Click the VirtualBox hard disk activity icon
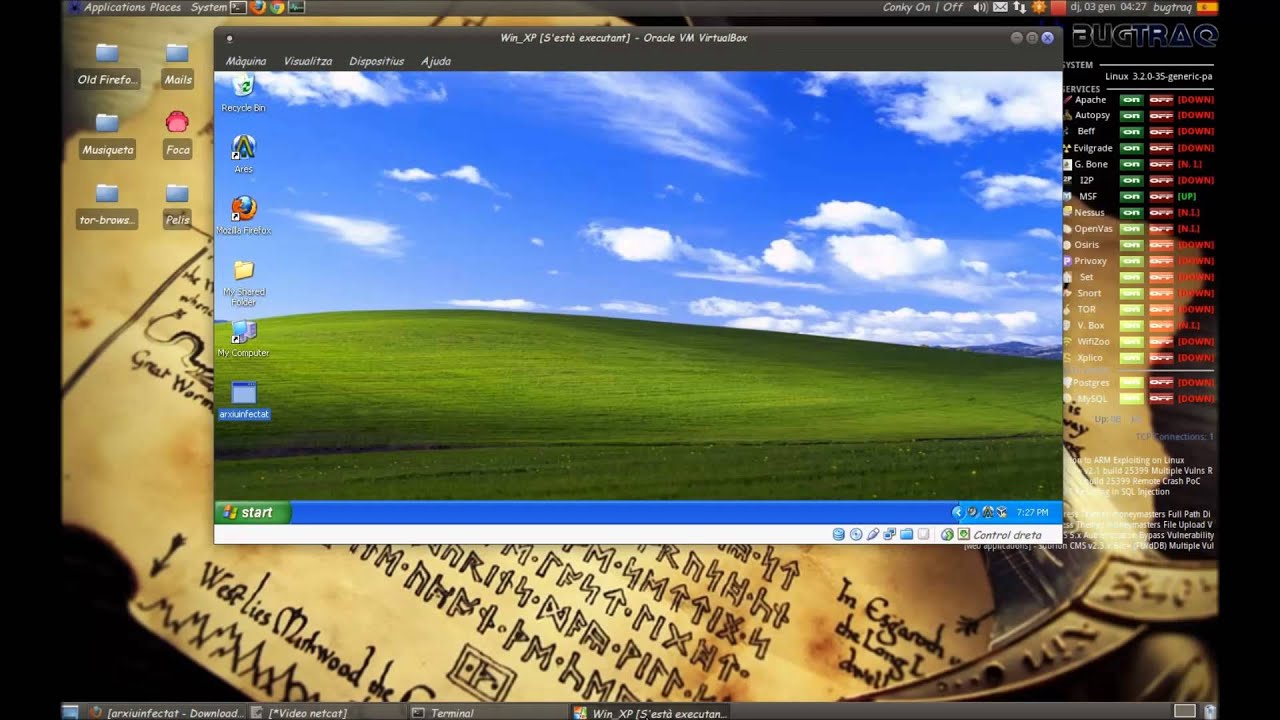The width and height of the screenshot is (1280, 720). 838,535
